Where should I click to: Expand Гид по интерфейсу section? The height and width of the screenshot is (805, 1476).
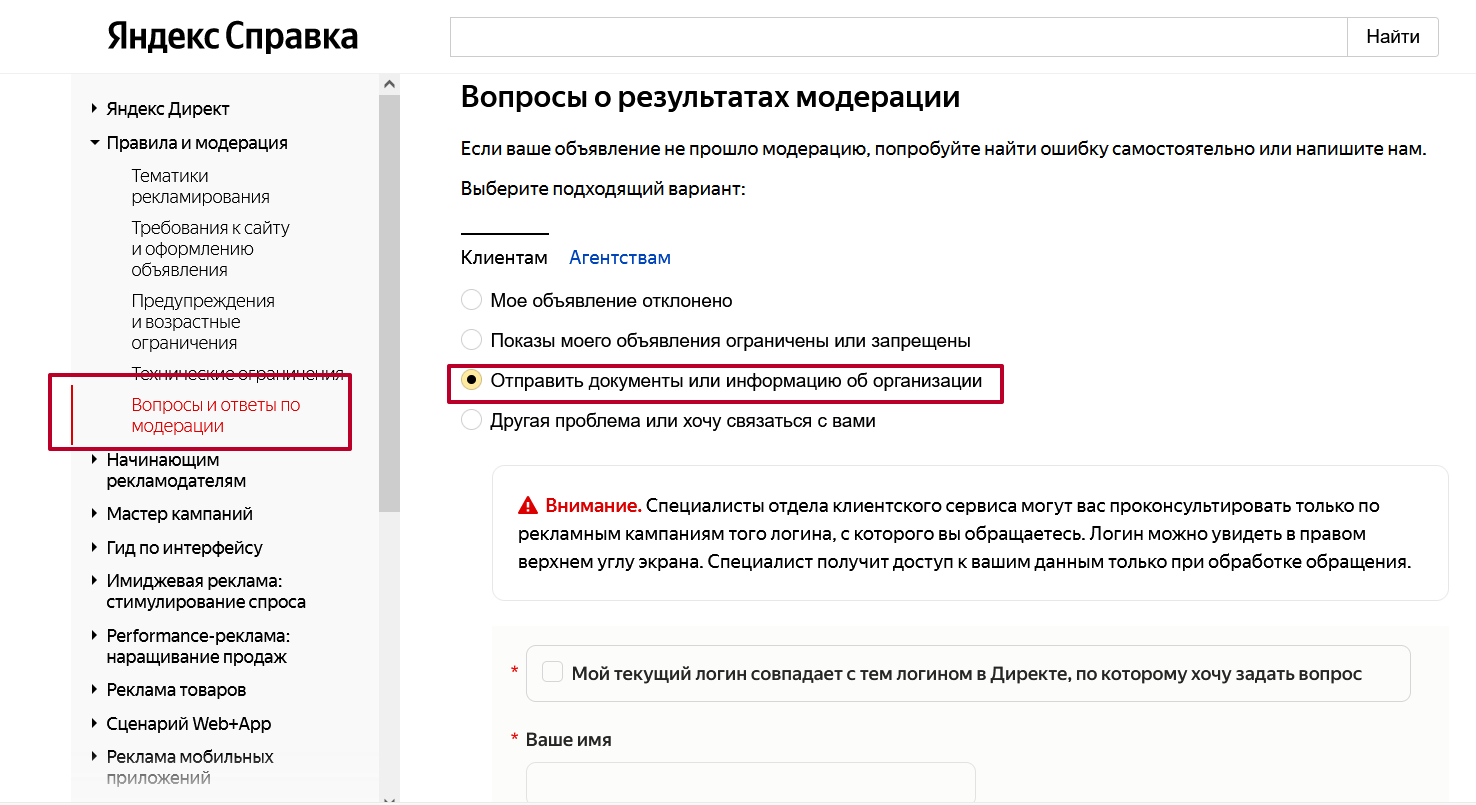[94, 548]
